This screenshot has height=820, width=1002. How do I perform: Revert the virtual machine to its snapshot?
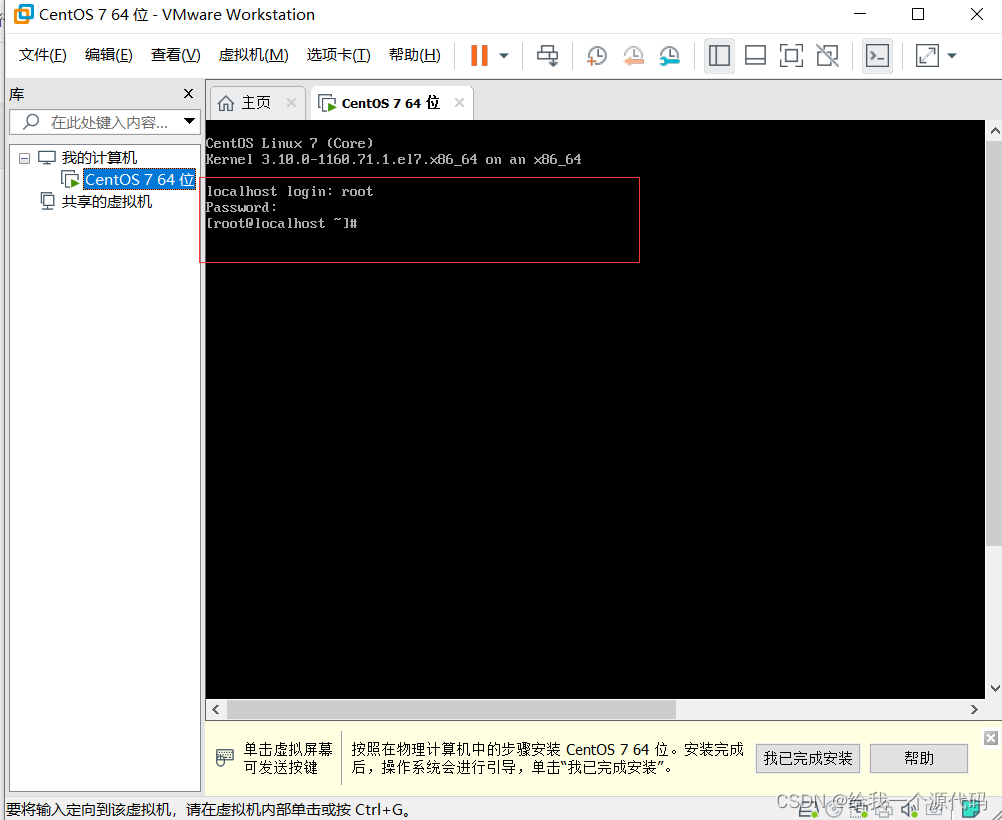point(633,56)
